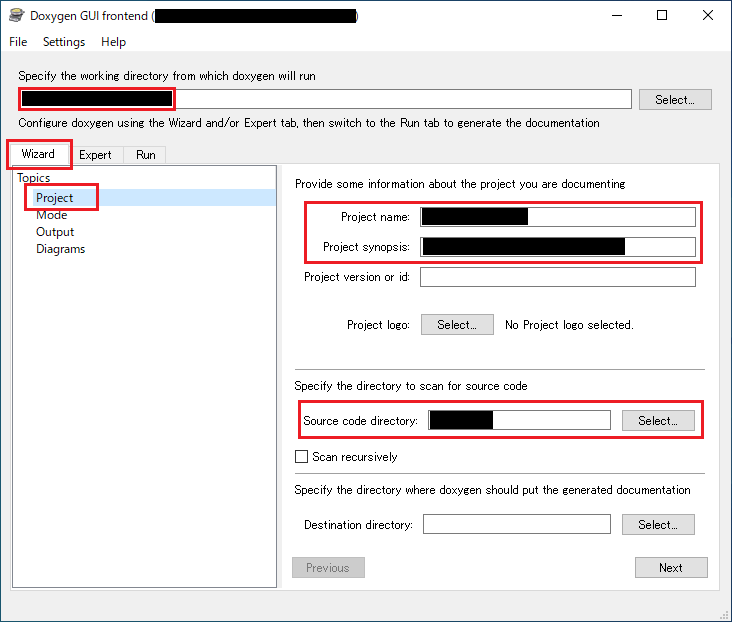Select the Diagrams topic
This screenshot has height=622, width=732.
61,249
